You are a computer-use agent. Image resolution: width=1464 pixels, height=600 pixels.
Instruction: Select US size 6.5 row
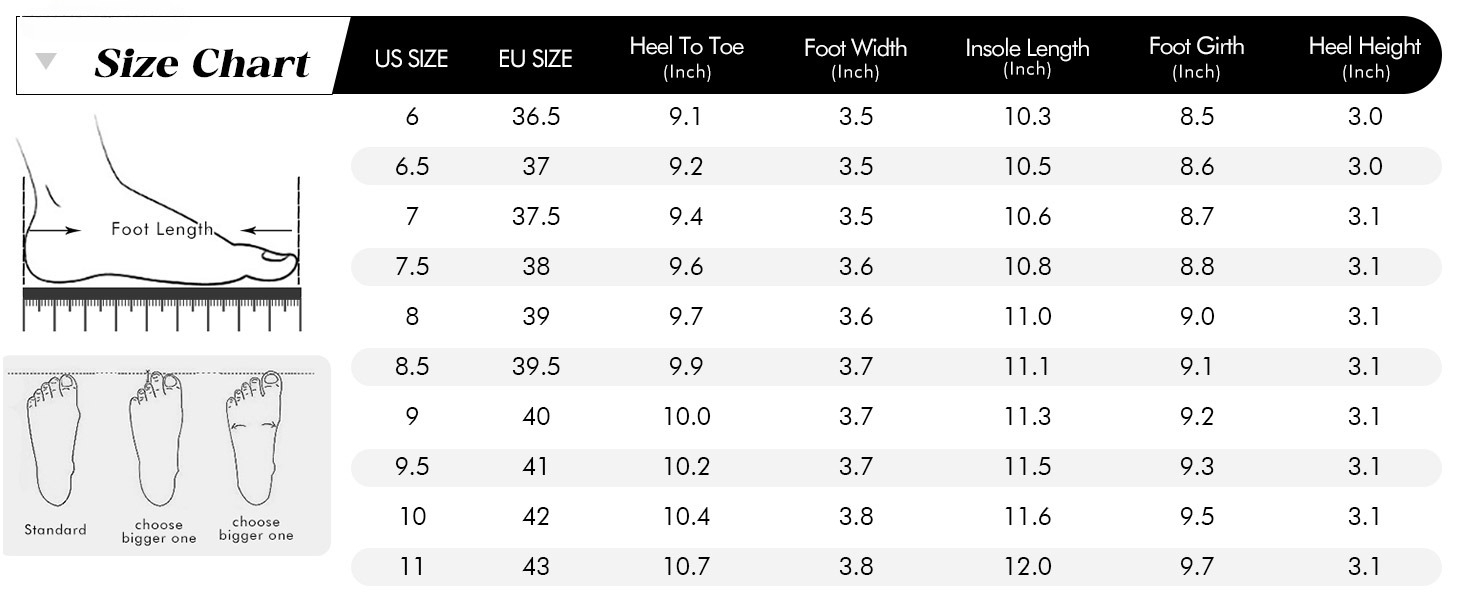pos(896,166)
